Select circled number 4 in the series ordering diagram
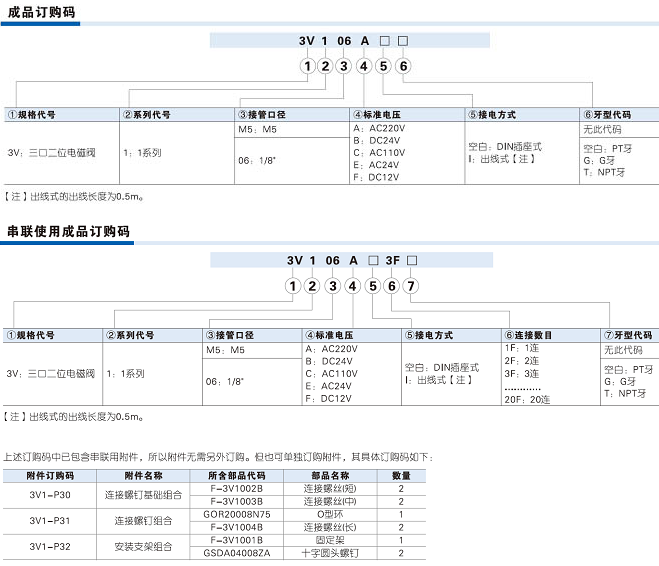 351,286
